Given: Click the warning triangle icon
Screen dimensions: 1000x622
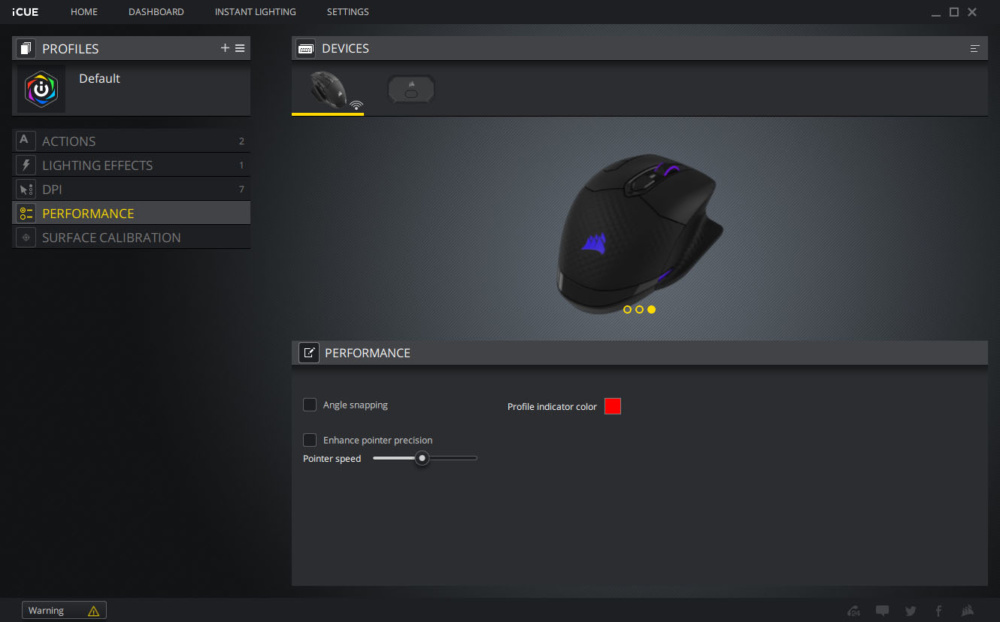Looking at the screenshot, I should tap(93, 611).
